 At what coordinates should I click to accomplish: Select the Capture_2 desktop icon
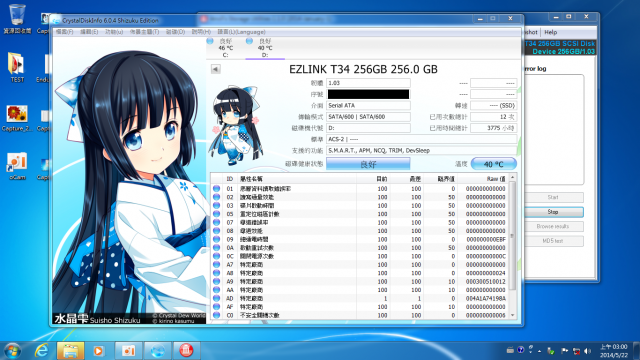(17, 118)
